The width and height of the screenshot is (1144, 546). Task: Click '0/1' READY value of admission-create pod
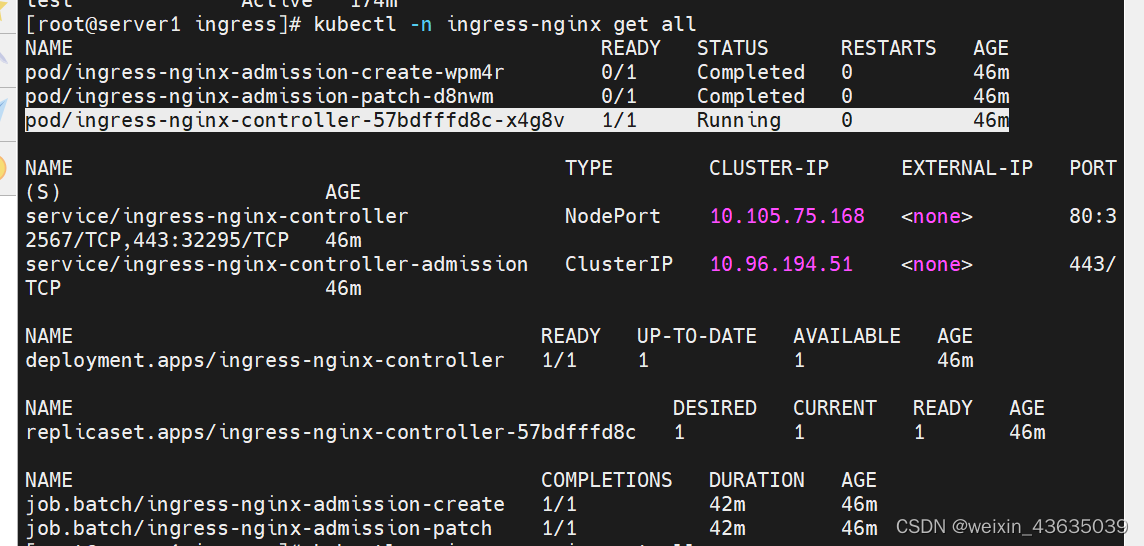(619, 72)
